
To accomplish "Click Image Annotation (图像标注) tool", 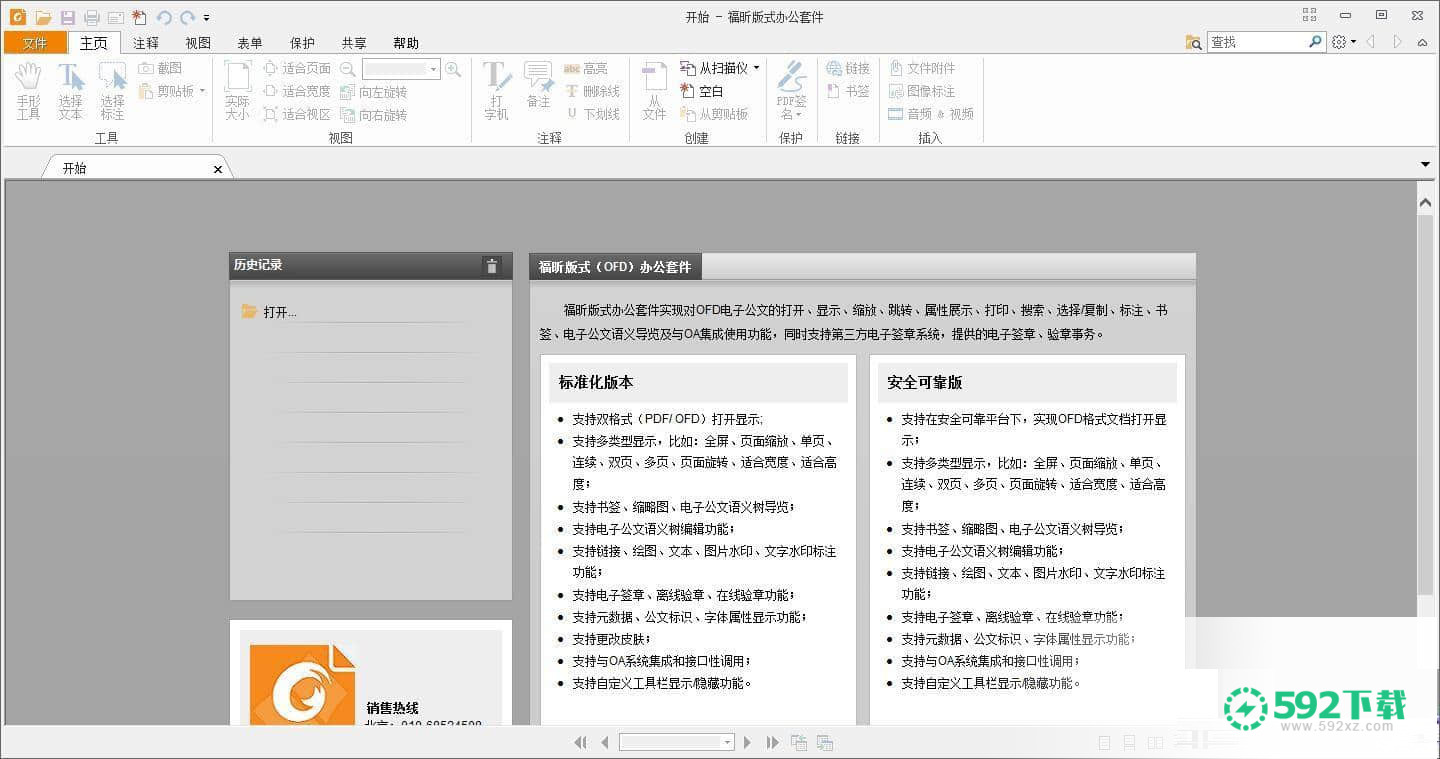I will [x=922, y=91].
